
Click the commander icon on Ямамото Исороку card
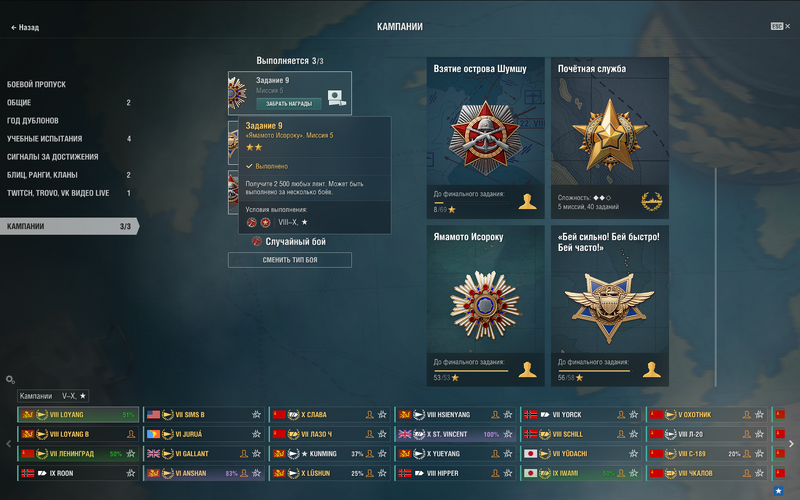[x=527, y=369]
